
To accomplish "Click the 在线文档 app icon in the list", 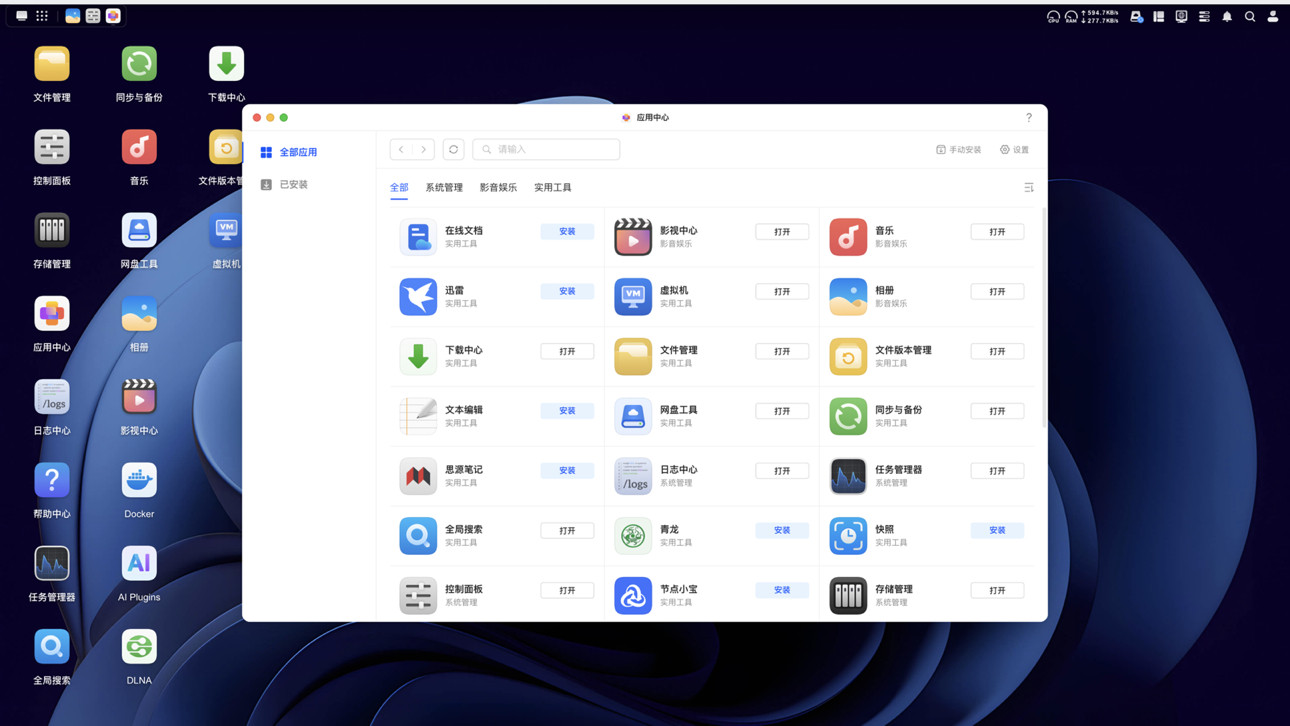I will tap(418, 237).
